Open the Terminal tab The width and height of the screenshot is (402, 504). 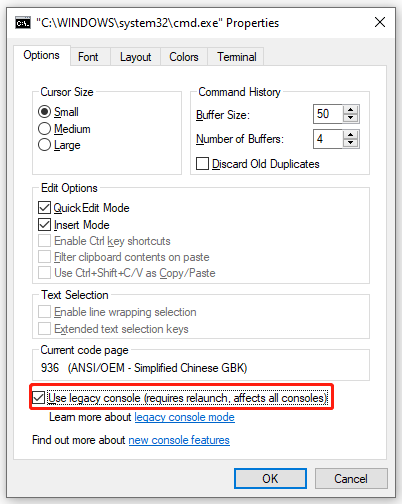pyautogui.click(x=237, y=57)
